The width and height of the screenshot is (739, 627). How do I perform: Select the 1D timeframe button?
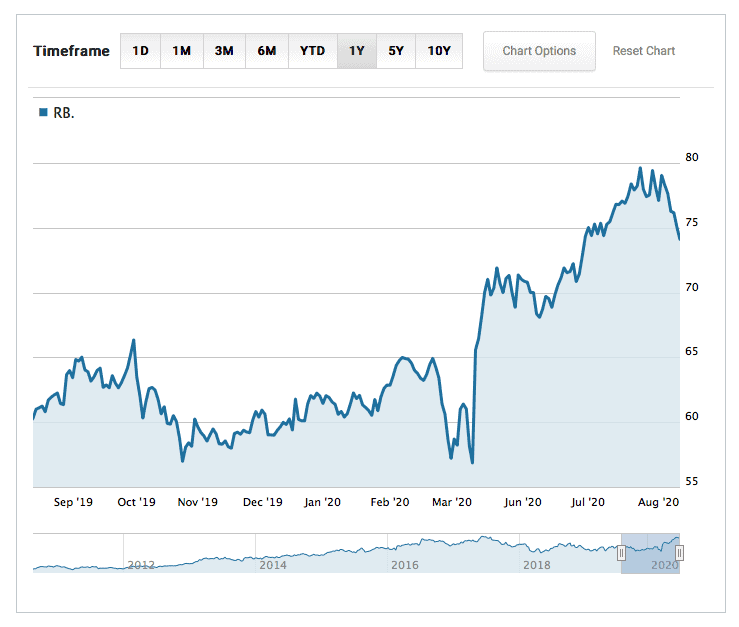pos(141,51)
